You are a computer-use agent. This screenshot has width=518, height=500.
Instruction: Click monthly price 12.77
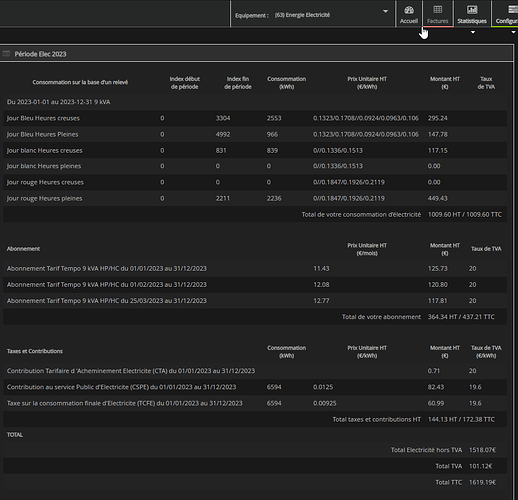(x=321, y=300)
